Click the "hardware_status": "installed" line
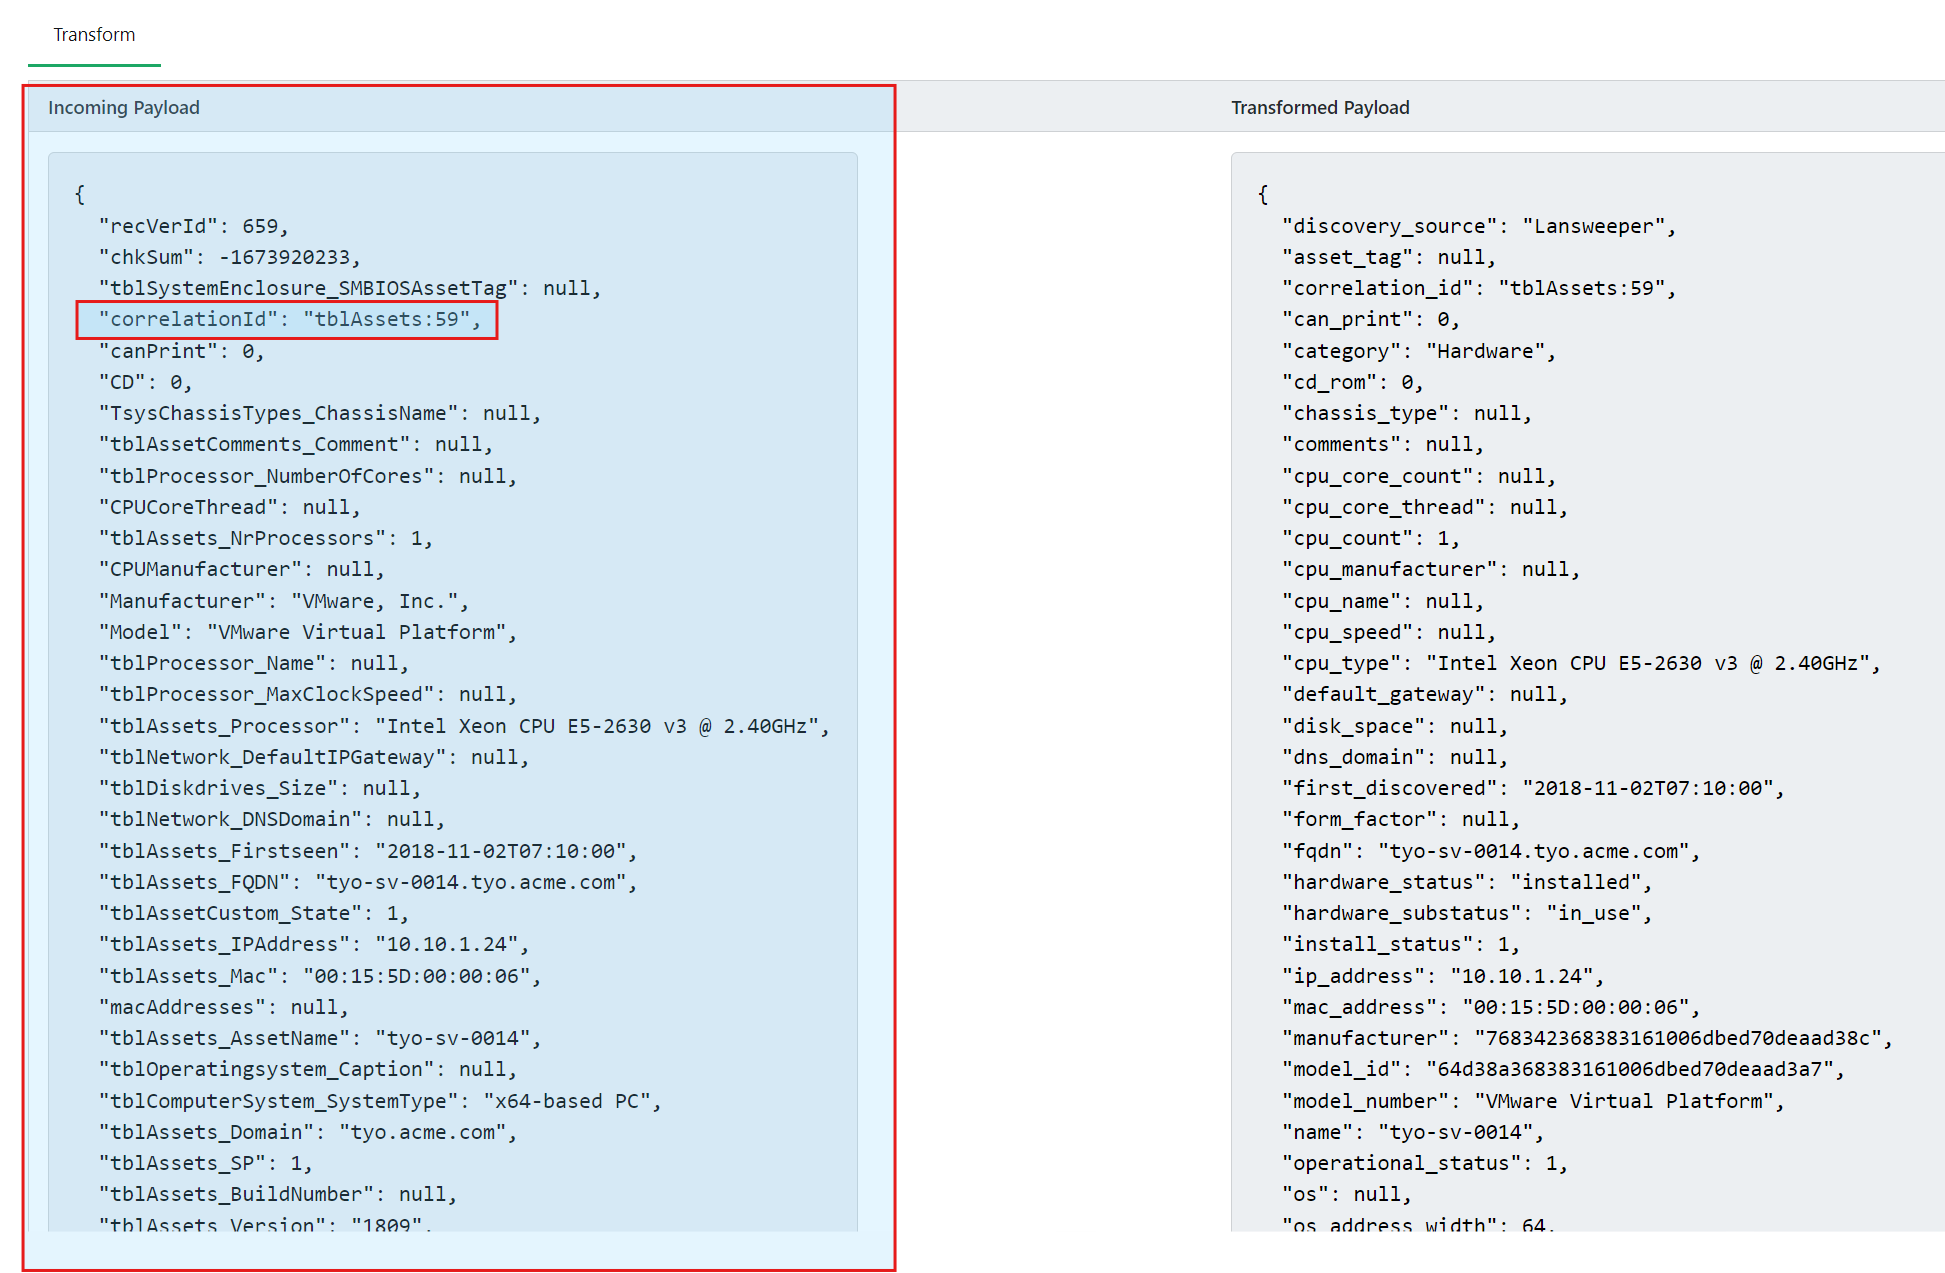This screenshot has height=1273, width=1945. tap(1467, 882)
